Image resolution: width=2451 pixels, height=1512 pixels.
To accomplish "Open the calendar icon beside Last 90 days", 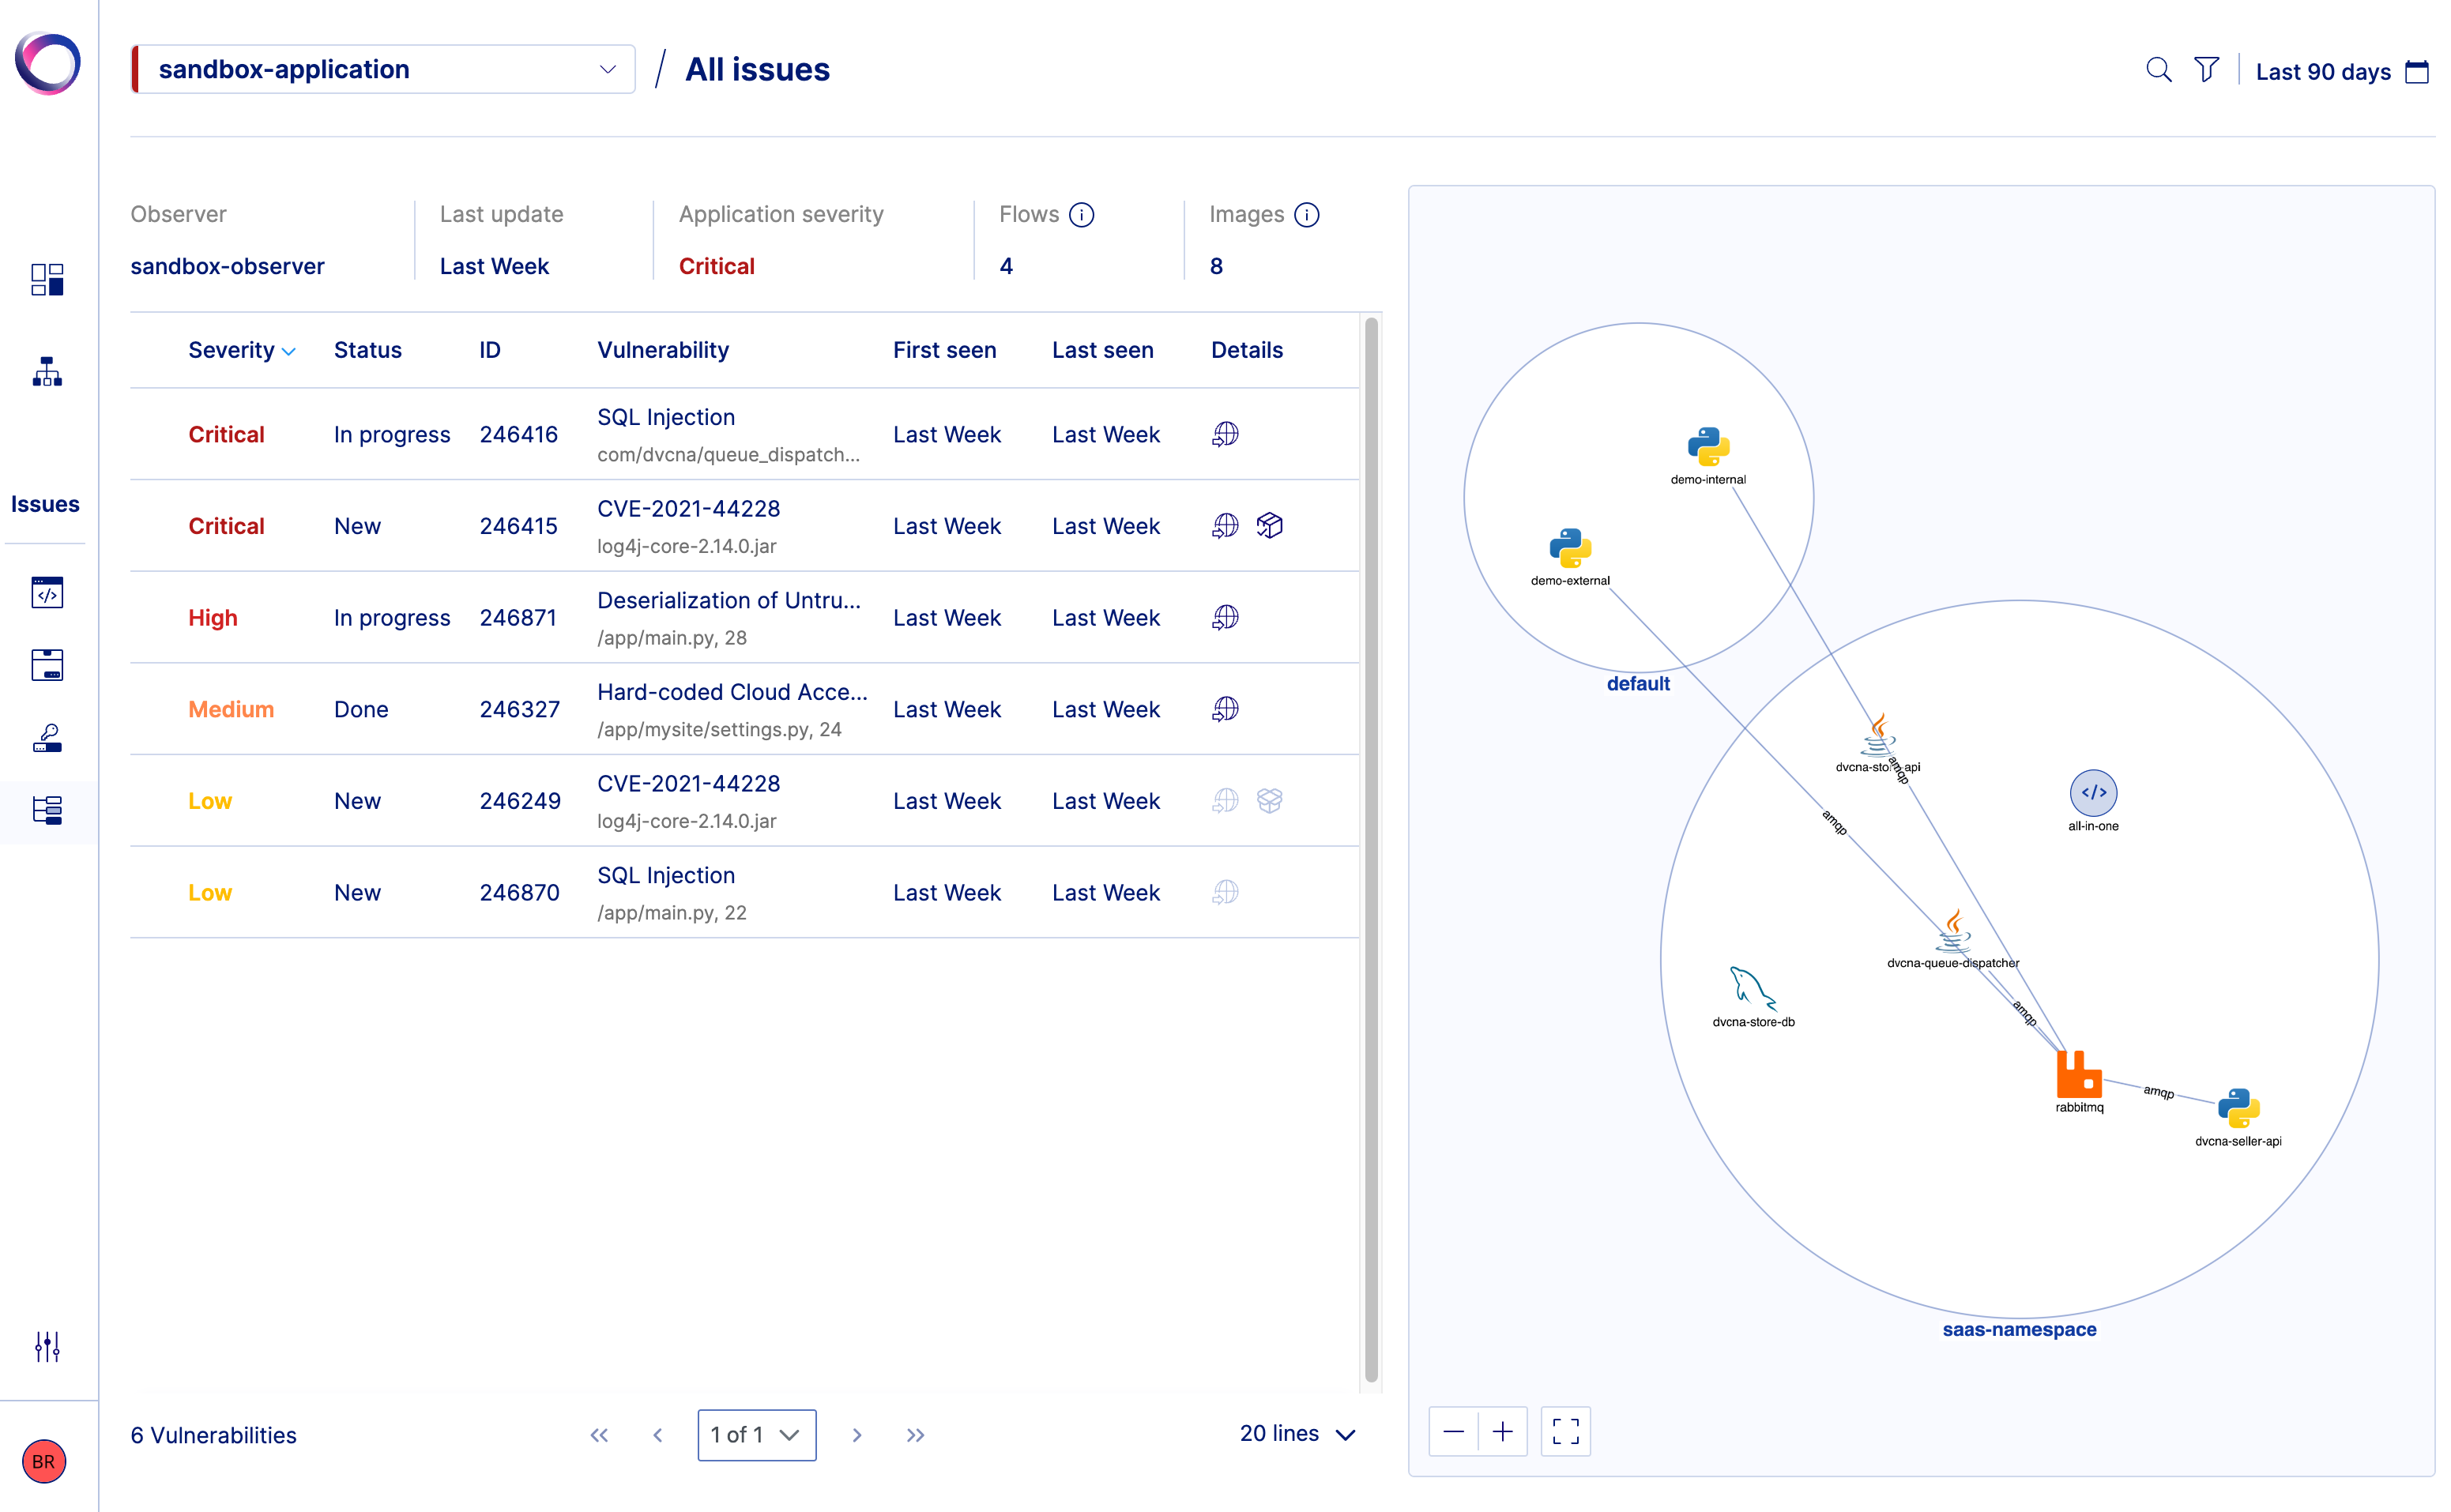I will pos(2416,72).
